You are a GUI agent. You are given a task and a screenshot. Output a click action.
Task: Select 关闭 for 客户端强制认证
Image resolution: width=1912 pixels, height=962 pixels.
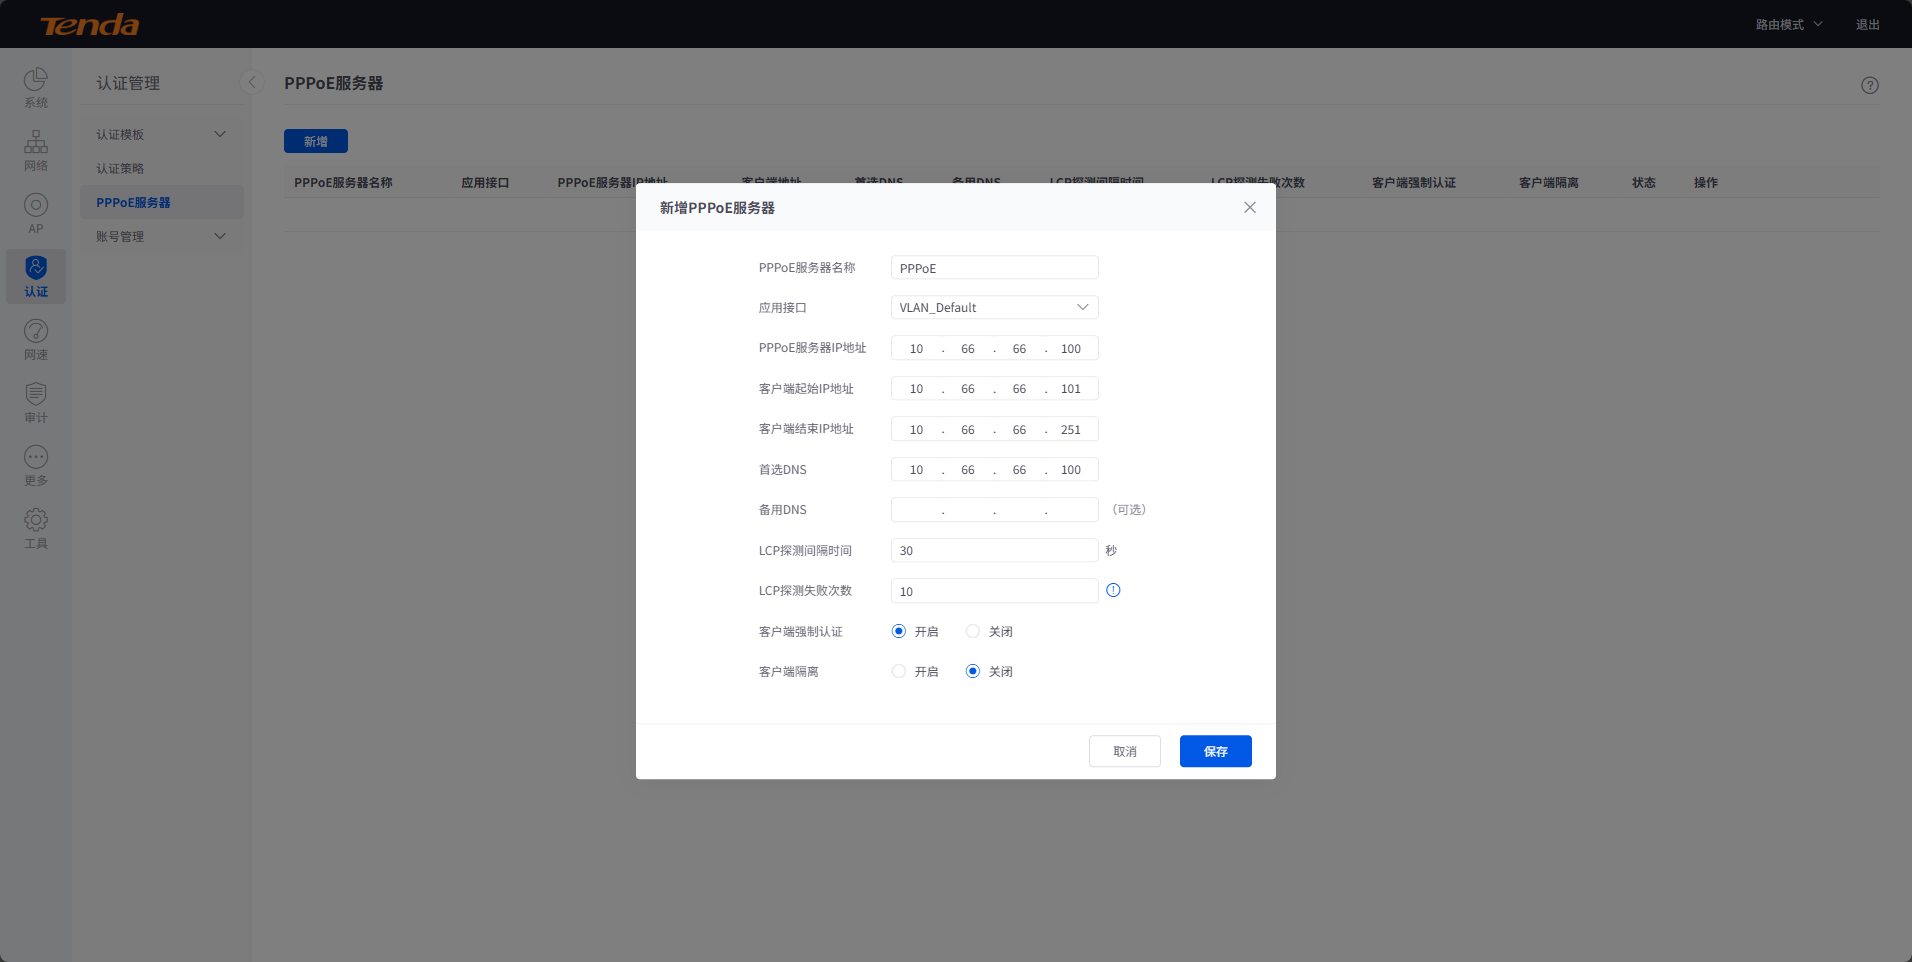(x=973, y=631)
